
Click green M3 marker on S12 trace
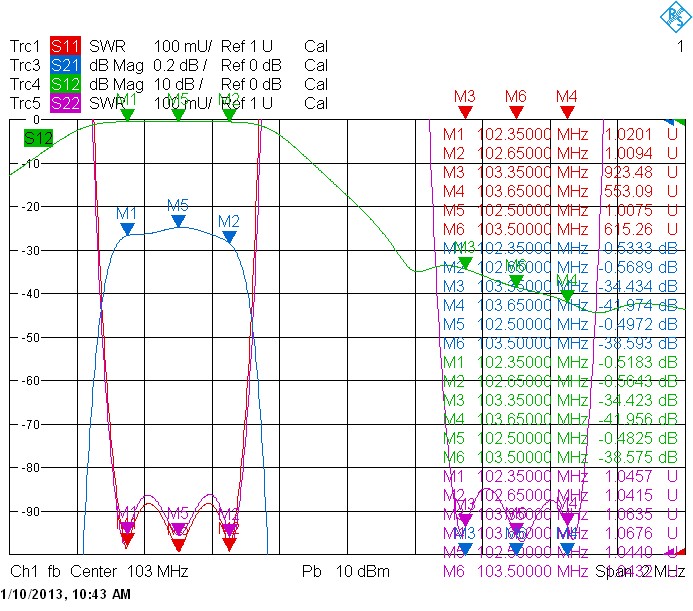[x=465, y=263]
